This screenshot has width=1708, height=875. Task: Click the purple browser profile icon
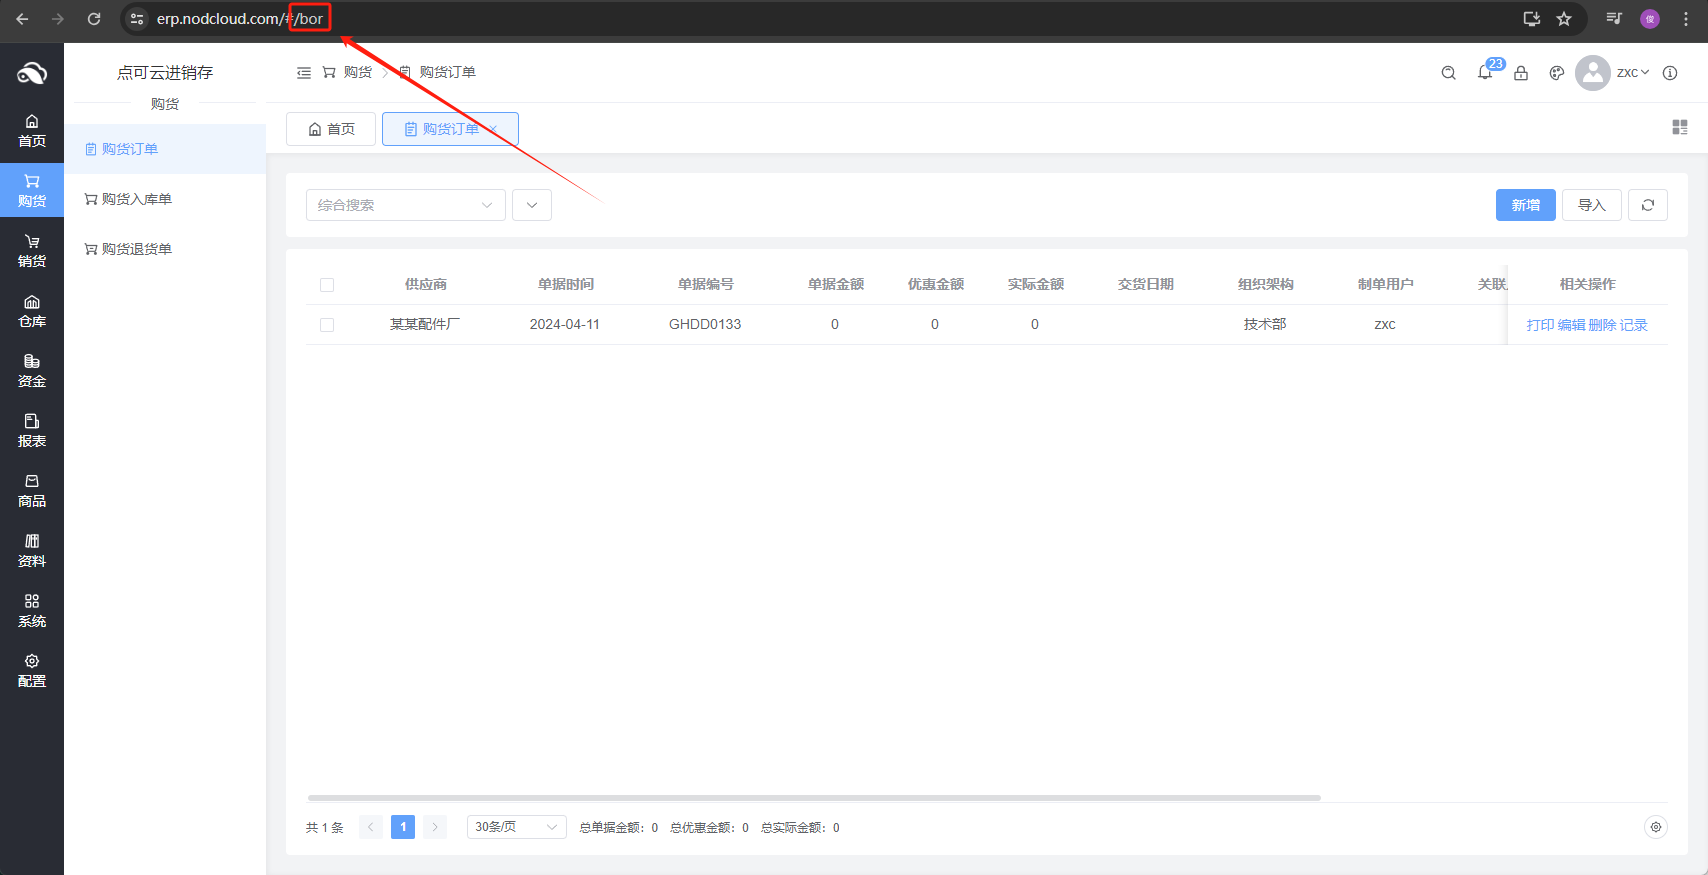pos(1650,19)
